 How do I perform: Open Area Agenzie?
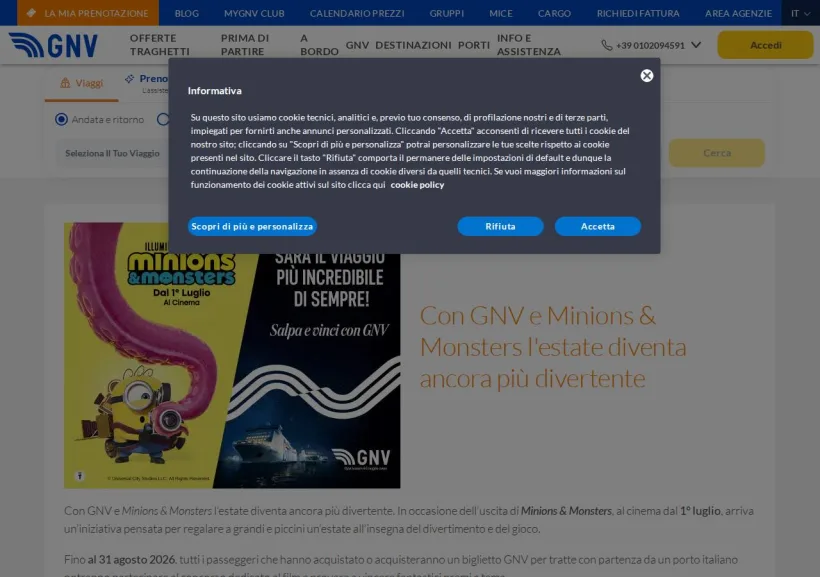[x=738, y=13]
